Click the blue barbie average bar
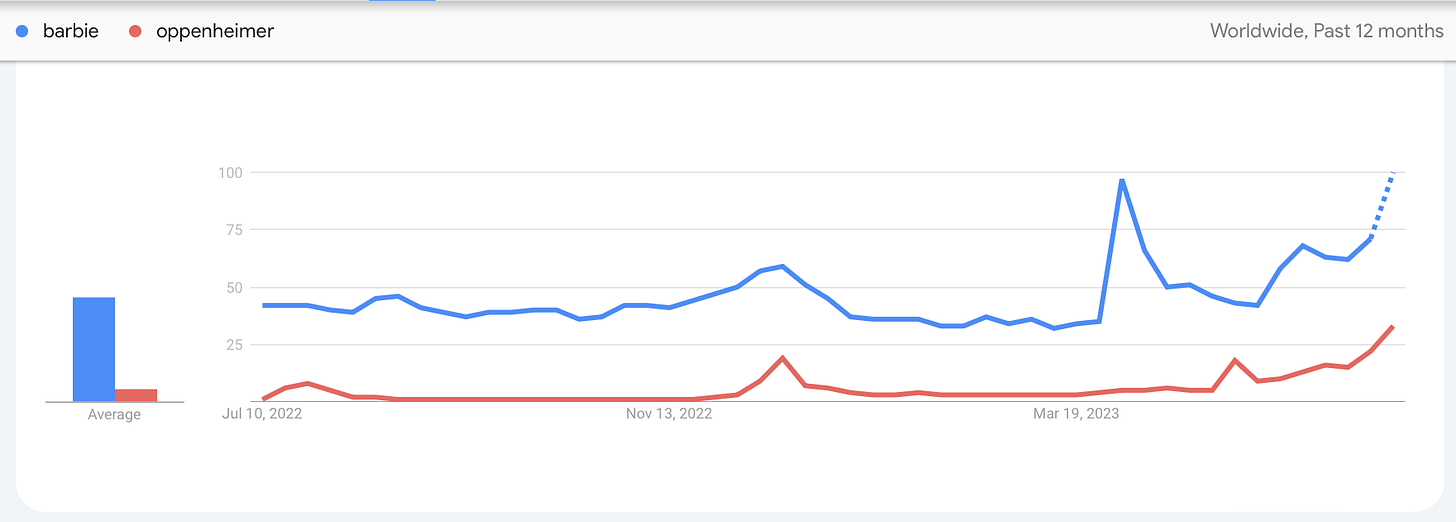Viewport: 1456px width, 522px height. click(94, 349)
